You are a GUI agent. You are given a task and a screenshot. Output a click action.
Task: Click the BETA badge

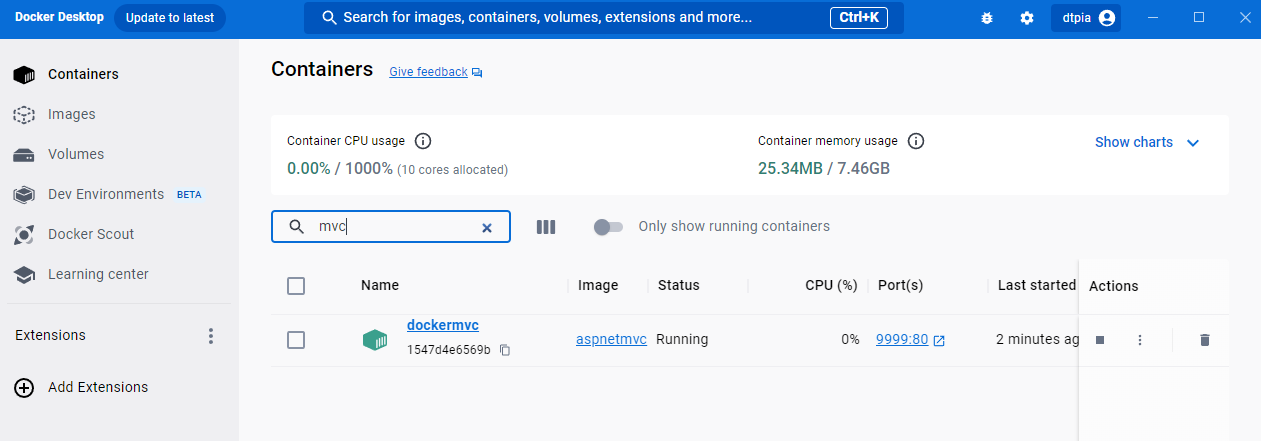point(189,195)
